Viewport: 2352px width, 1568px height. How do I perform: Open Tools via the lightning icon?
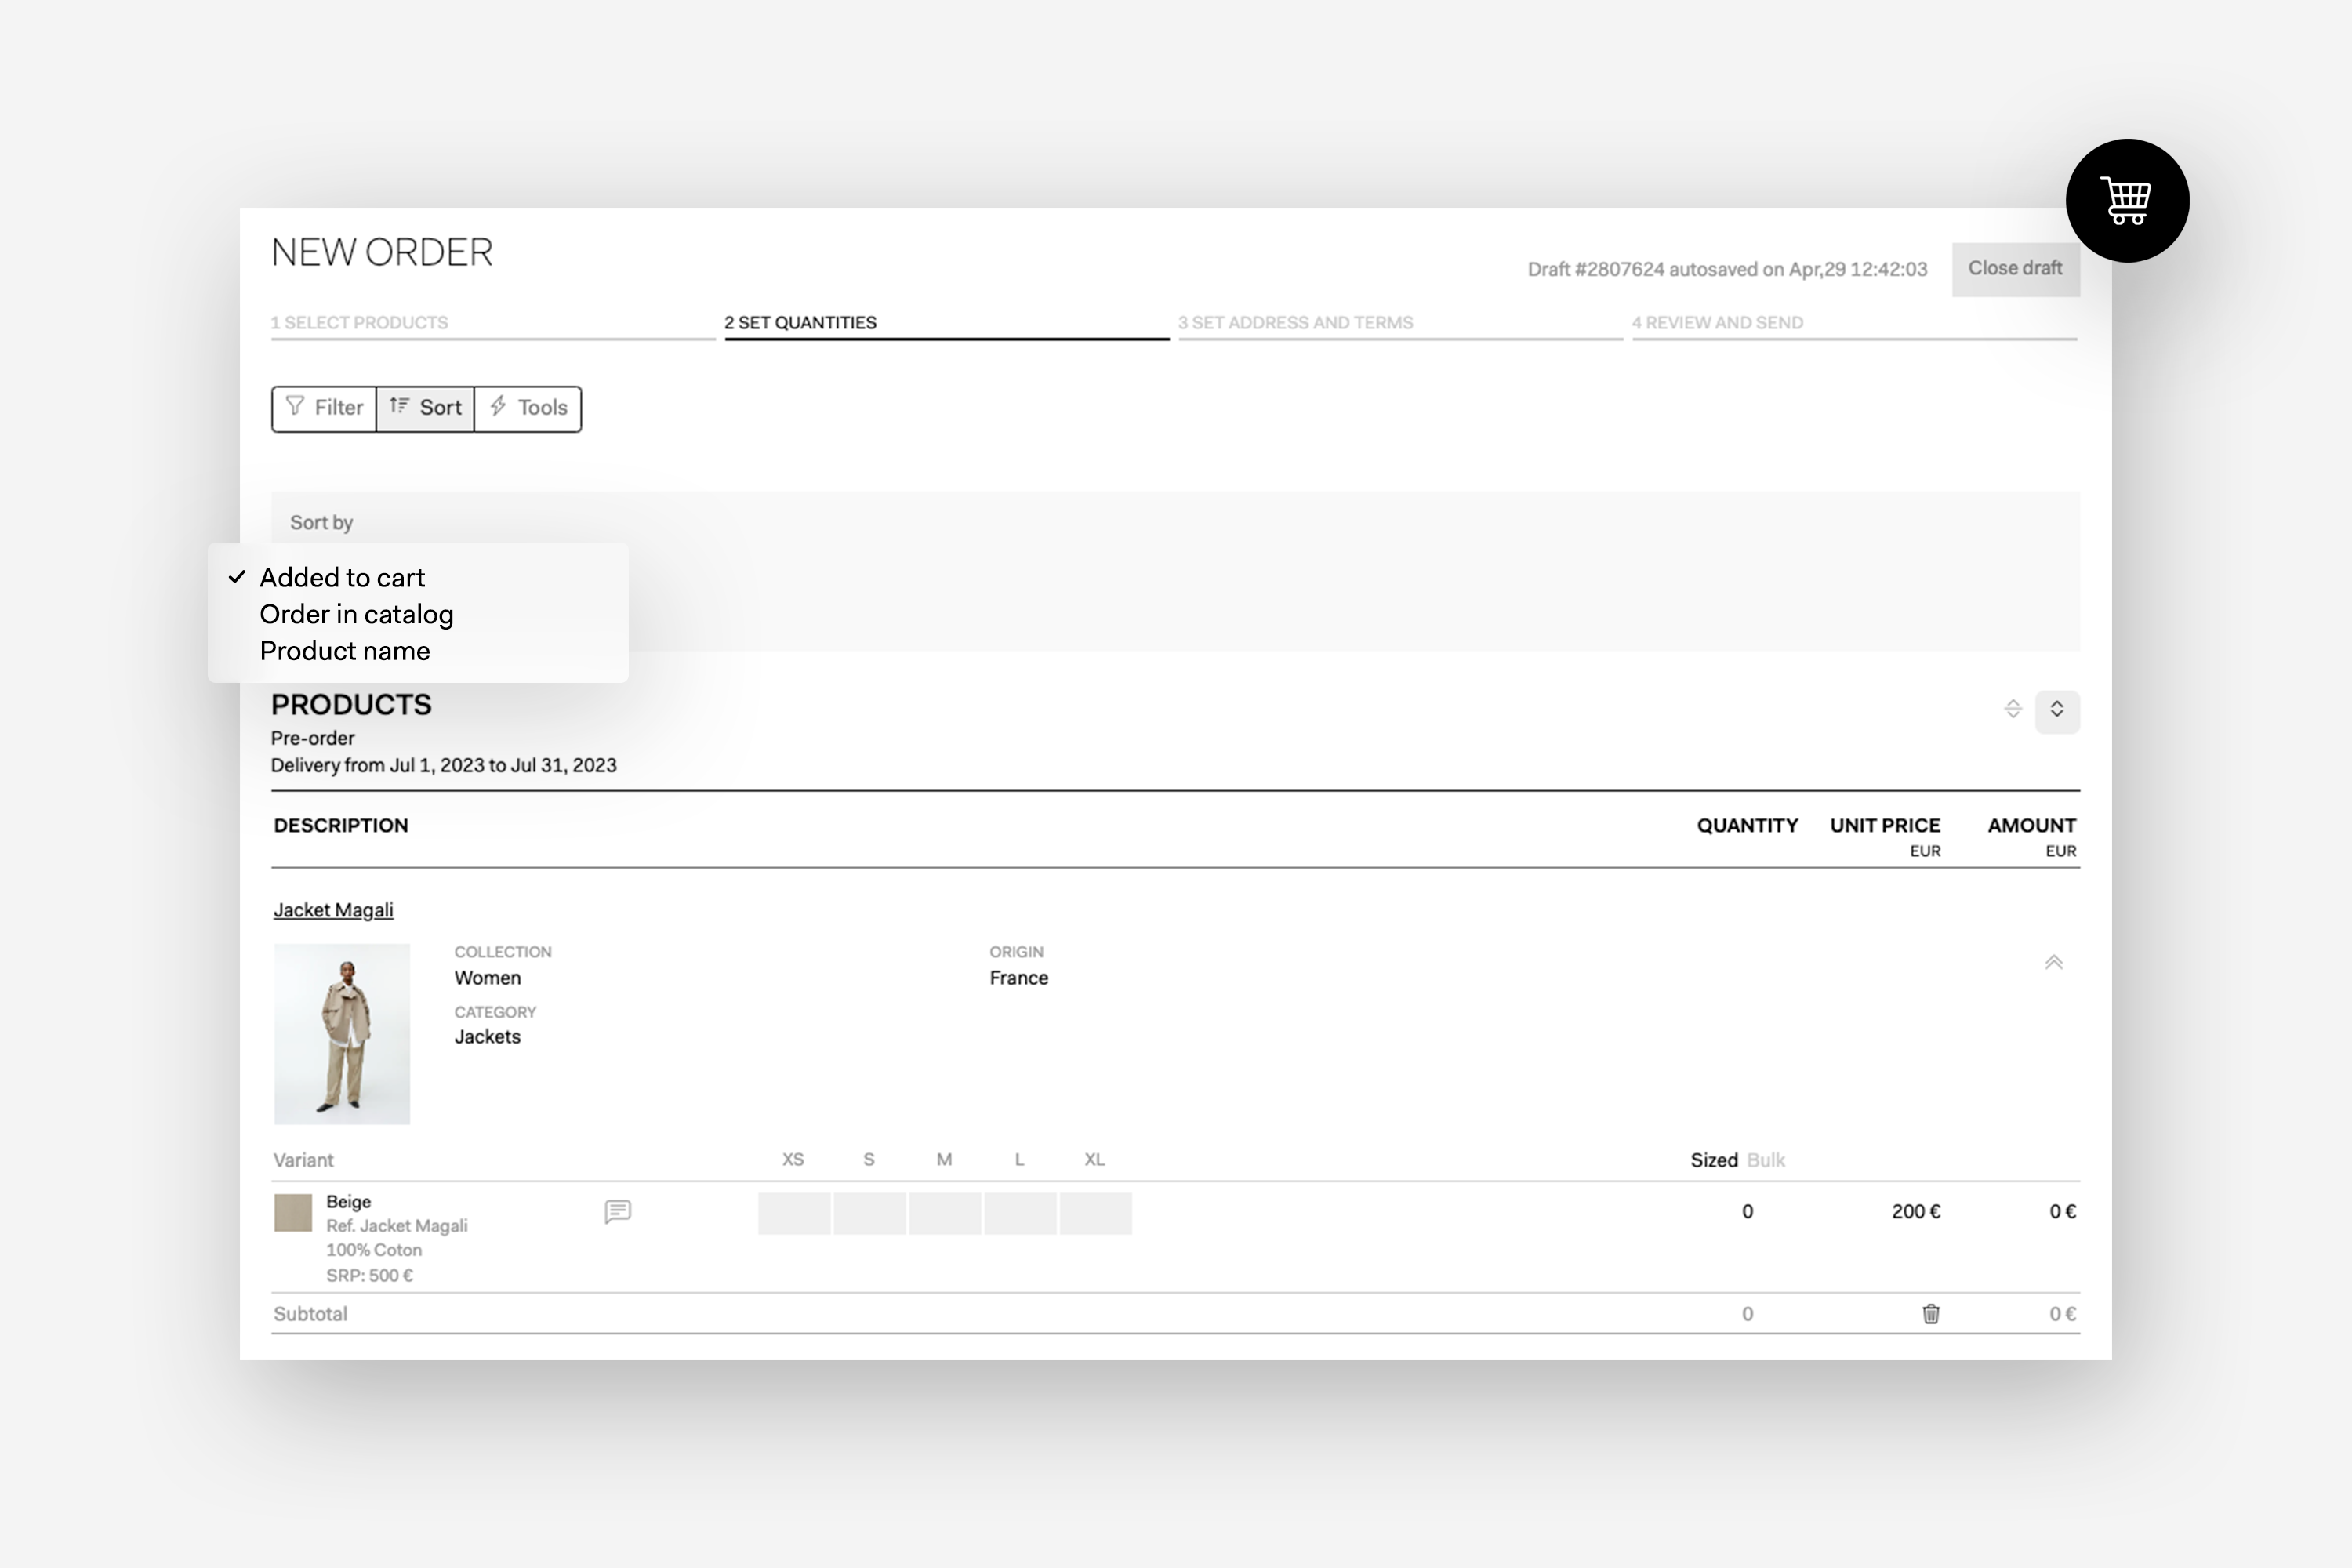[x=499, y=407]
